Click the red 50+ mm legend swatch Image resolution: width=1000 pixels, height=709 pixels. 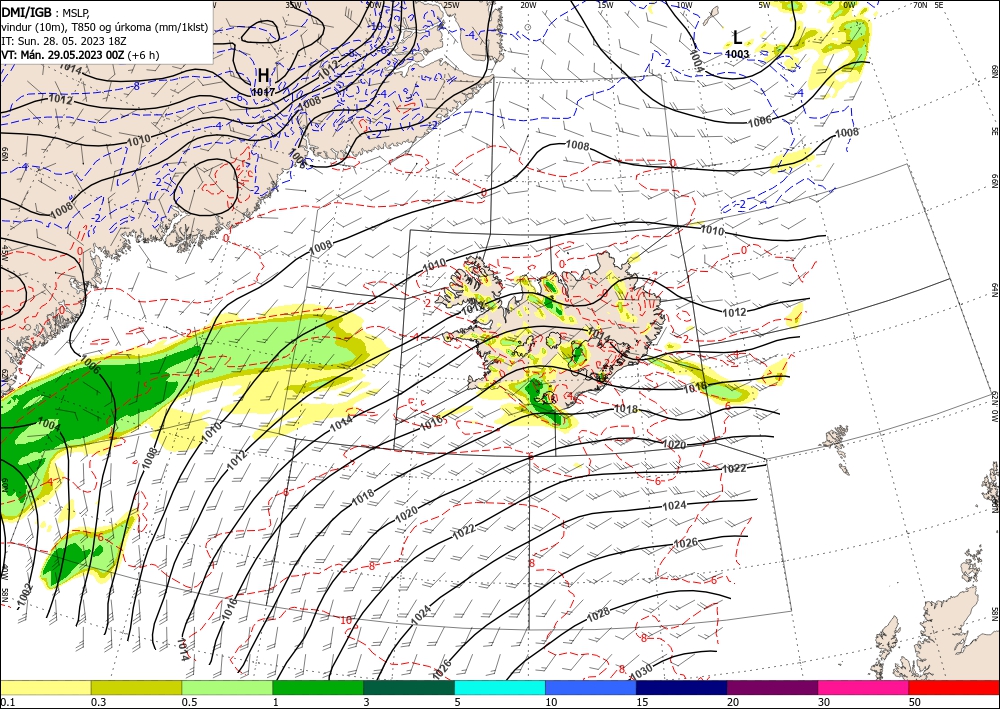tap(954, 687)
